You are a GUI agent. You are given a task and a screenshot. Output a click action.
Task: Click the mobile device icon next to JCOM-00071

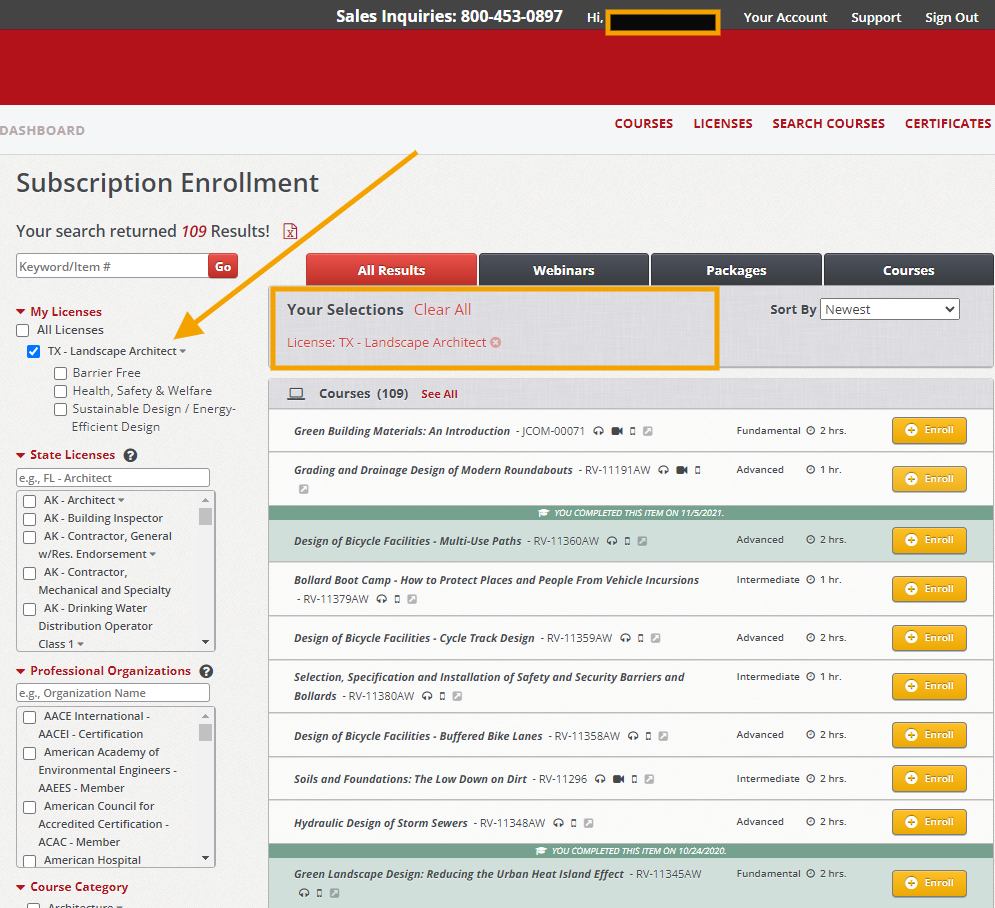(x=632, y=431)
